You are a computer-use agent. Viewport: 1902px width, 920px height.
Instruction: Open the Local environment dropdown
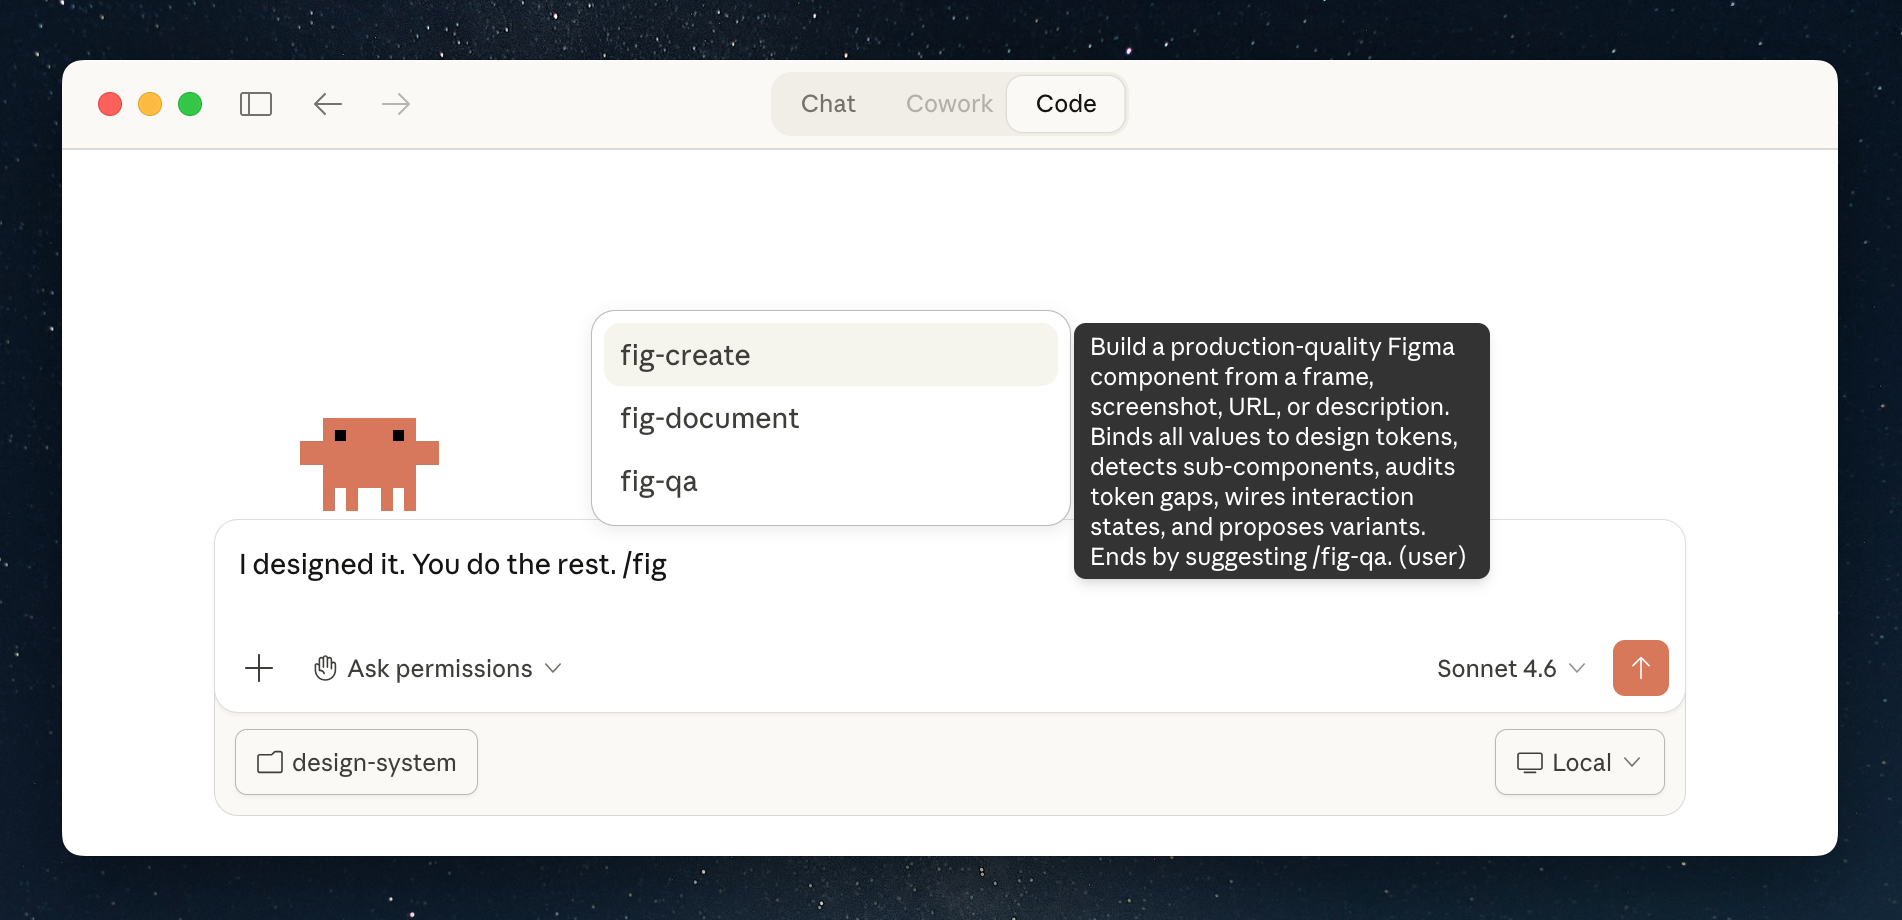(1579, 762)
